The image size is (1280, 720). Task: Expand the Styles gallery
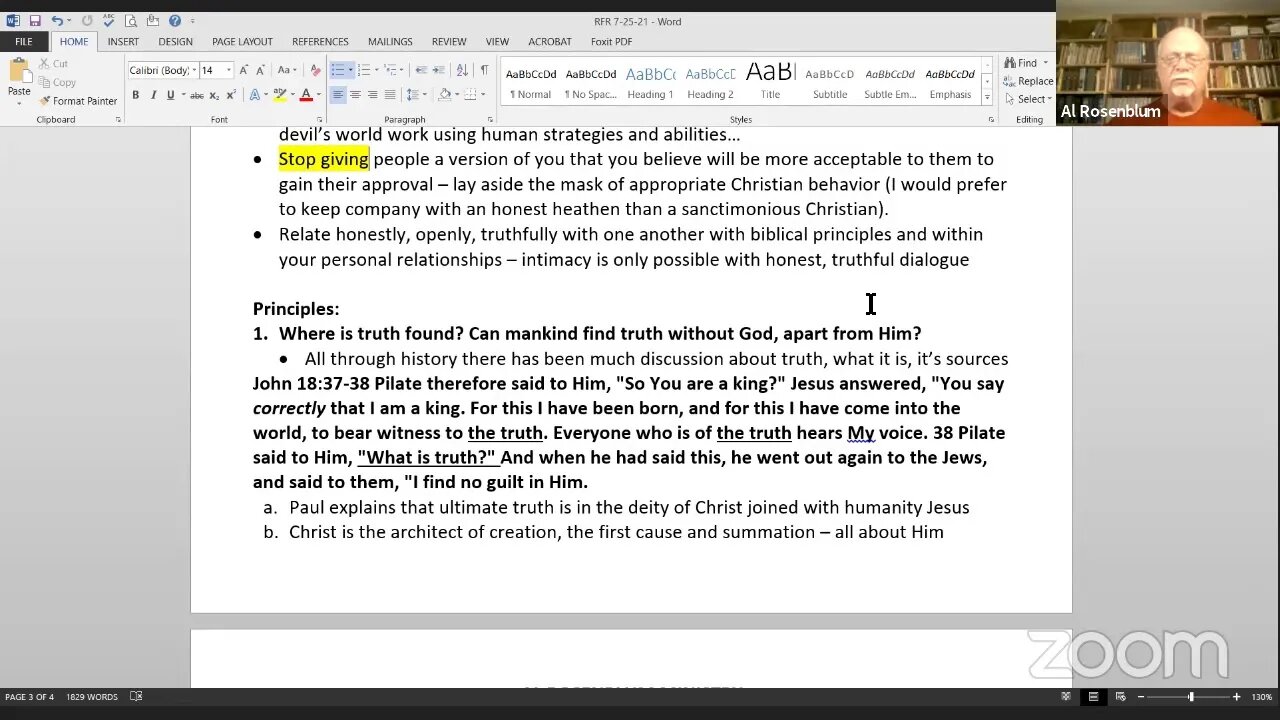pos(987,98)
